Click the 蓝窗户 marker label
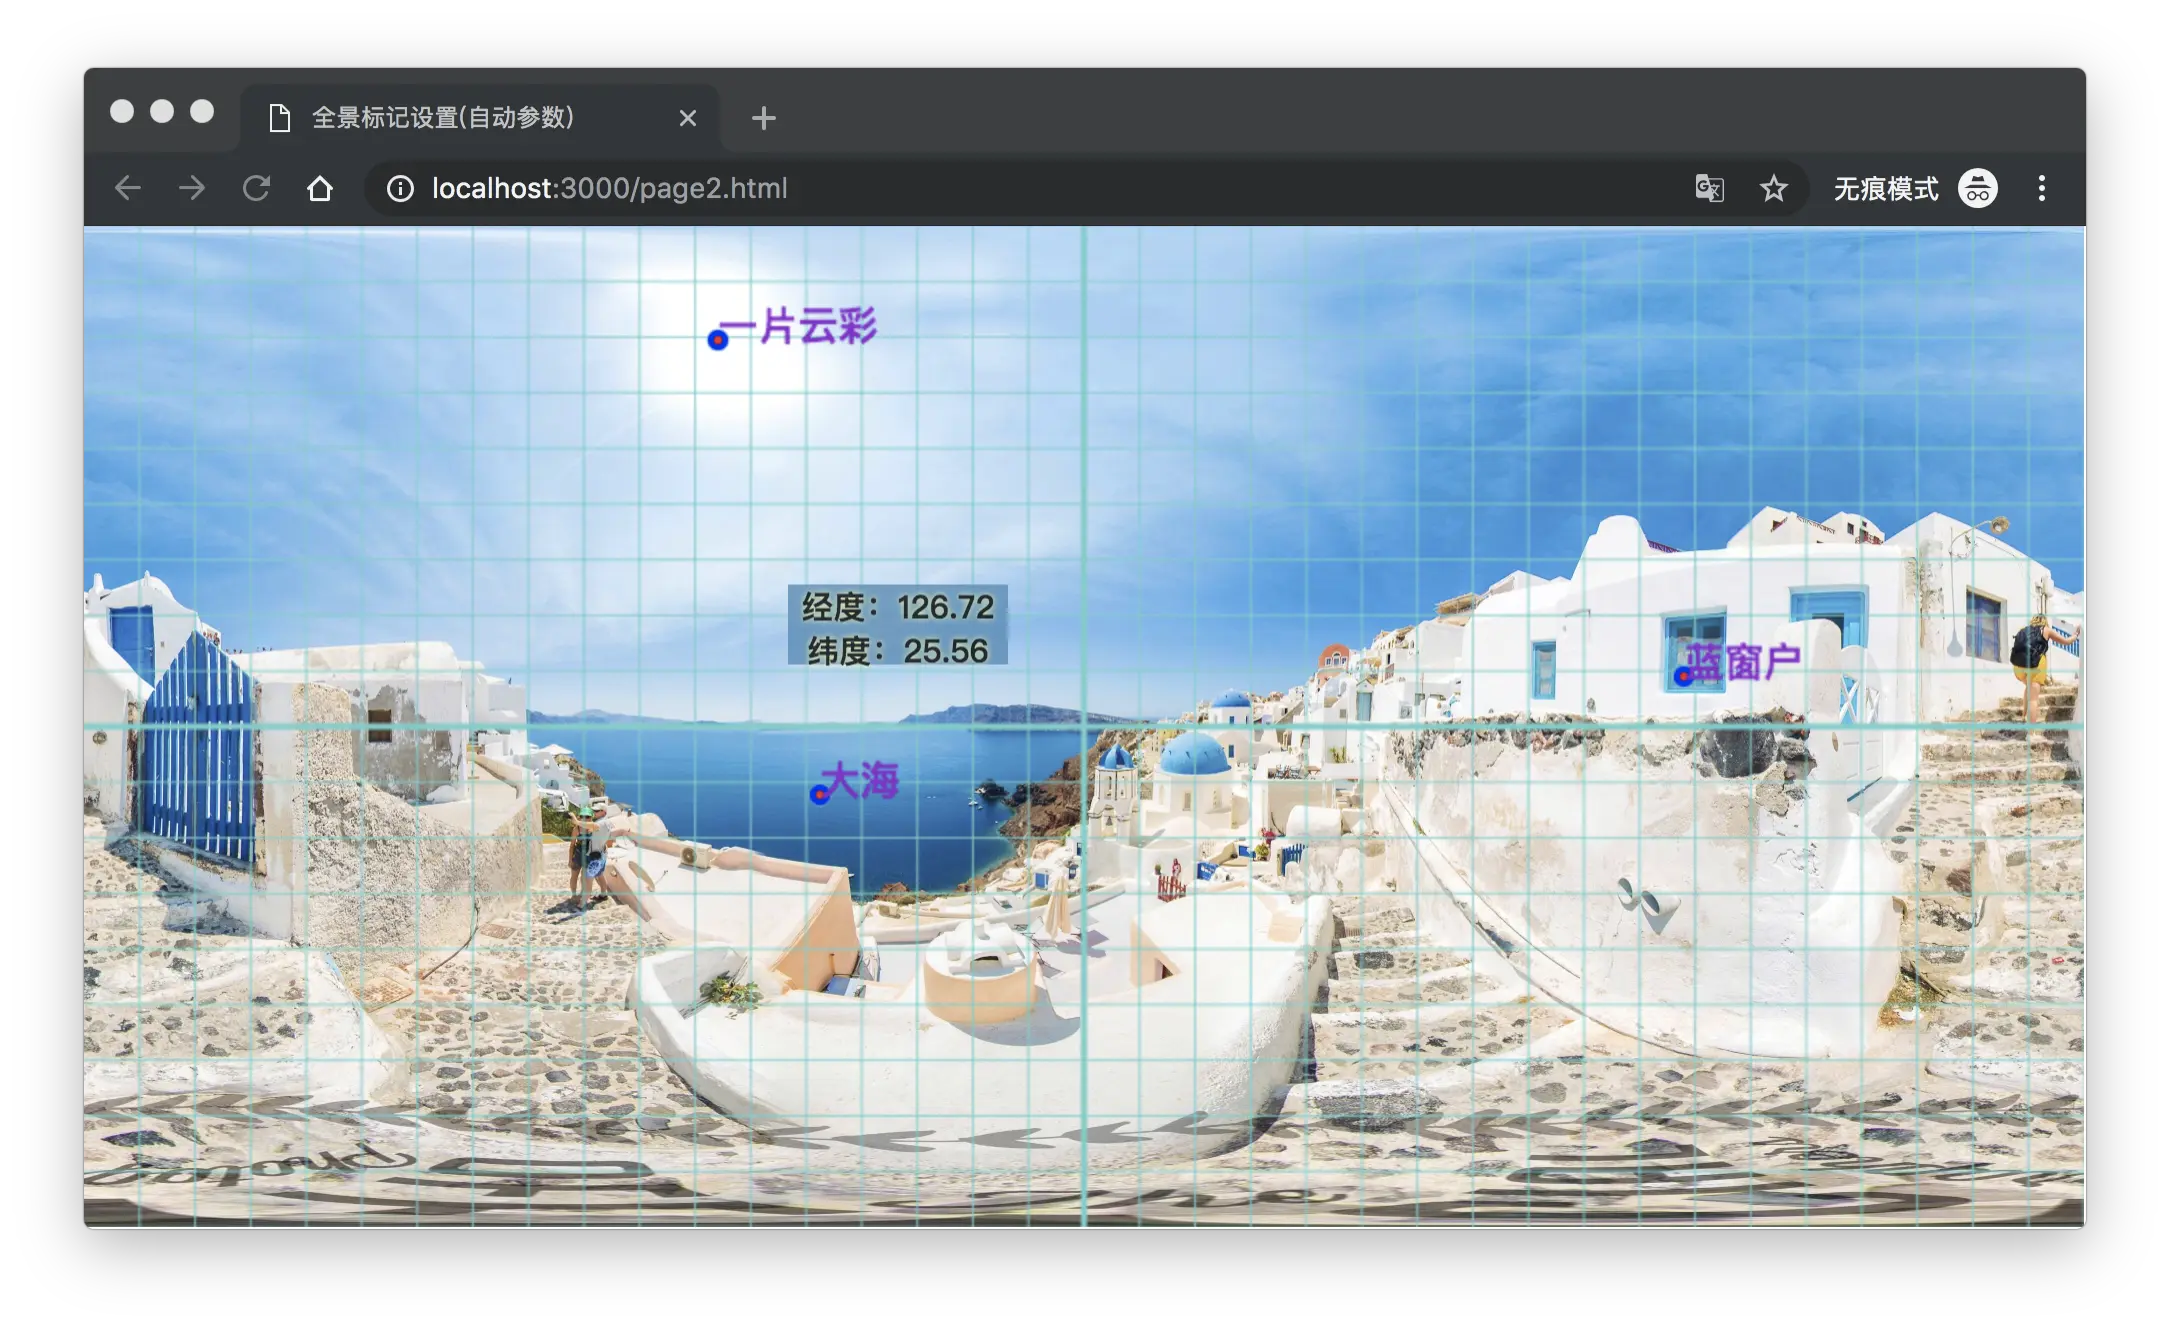Screen dimensions: 2170x1329 [1745, 661]
